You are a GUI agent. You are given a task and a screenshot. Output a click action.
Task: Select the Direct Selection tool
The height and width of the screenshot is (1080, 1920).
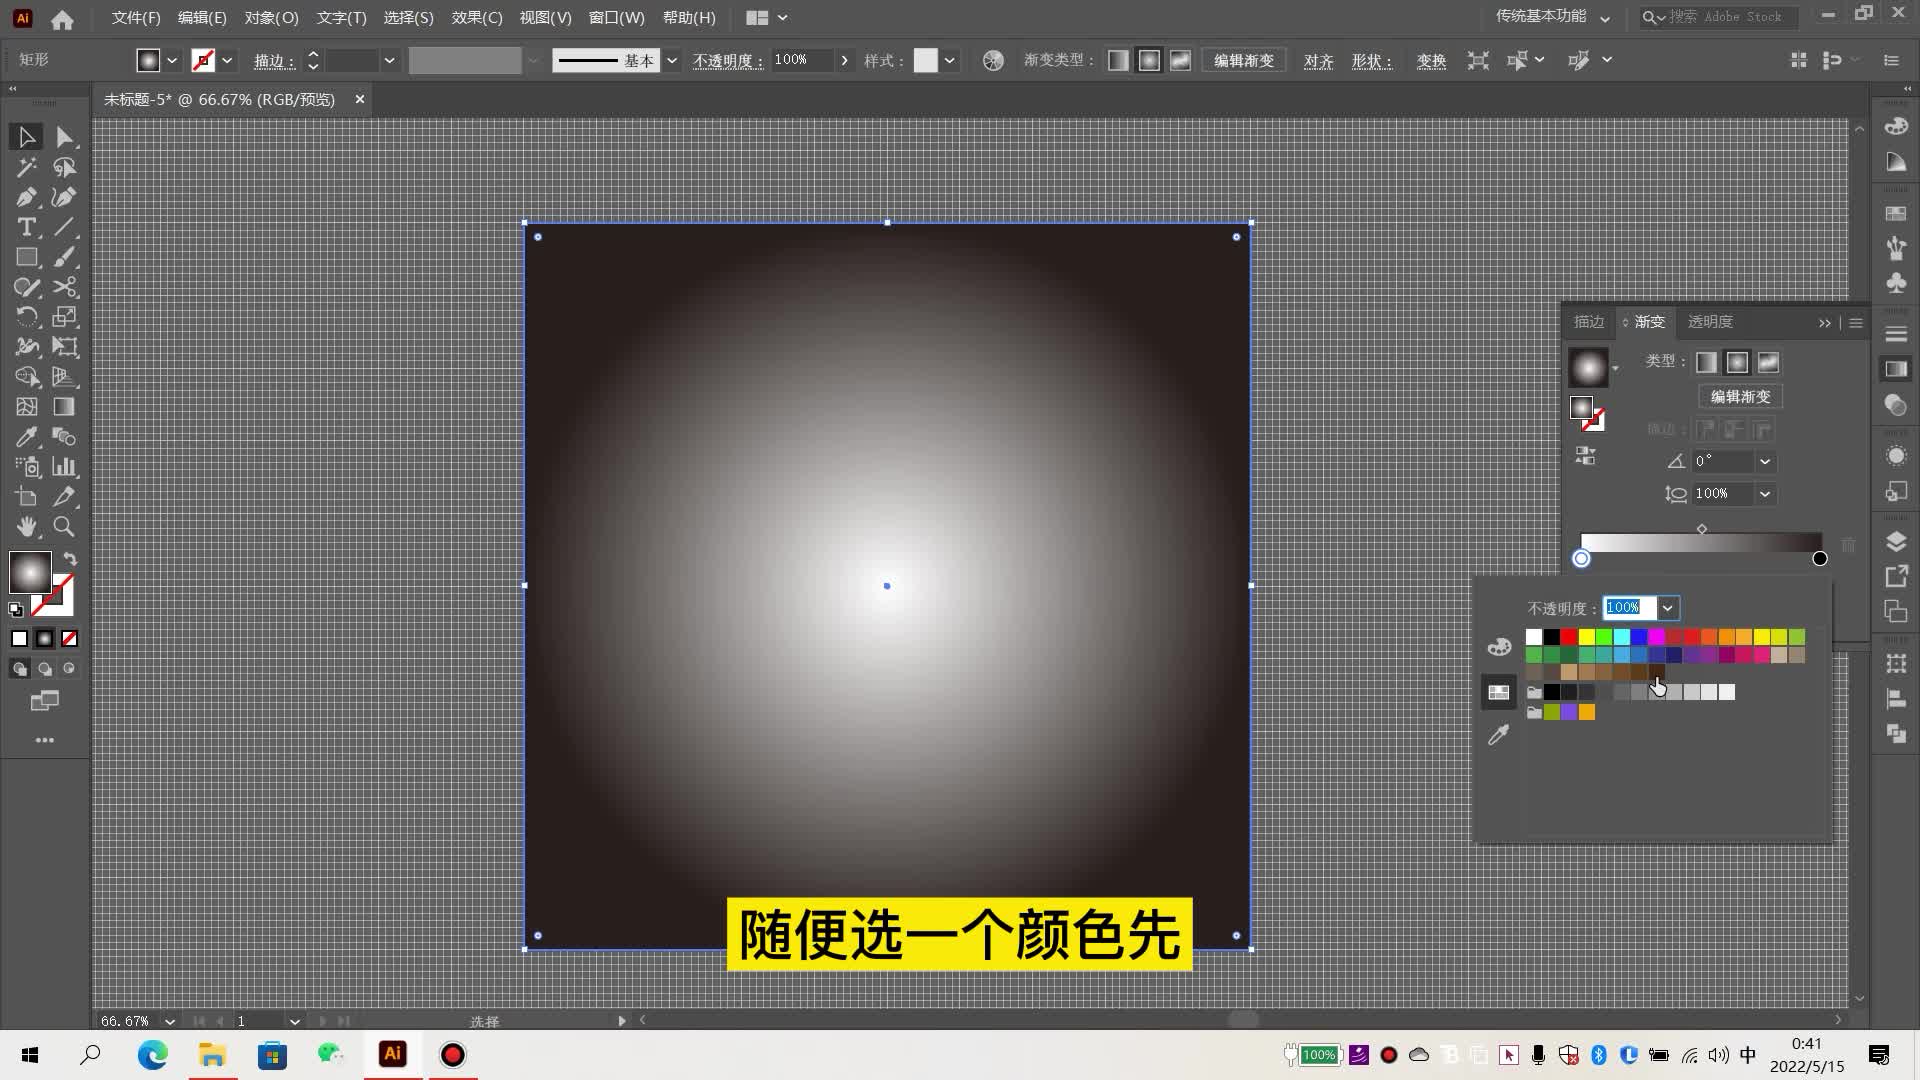[x=64, y=137]
